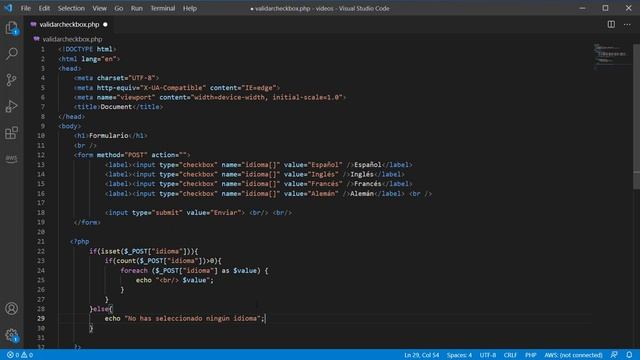The image size is (640, 360).
Task: Close the unsaved validarcheckbox.php tab dot
Action: point(105,24)
